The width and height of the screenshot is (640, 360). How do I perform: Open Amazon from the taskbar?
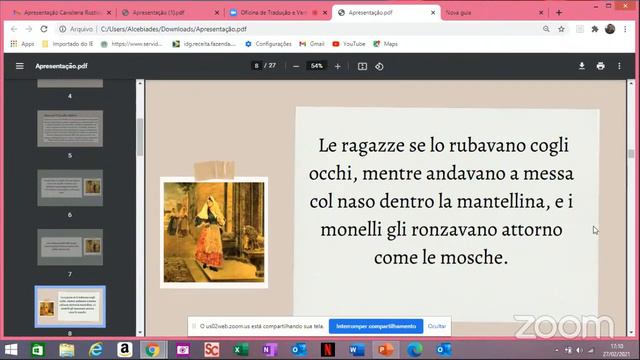124,350
